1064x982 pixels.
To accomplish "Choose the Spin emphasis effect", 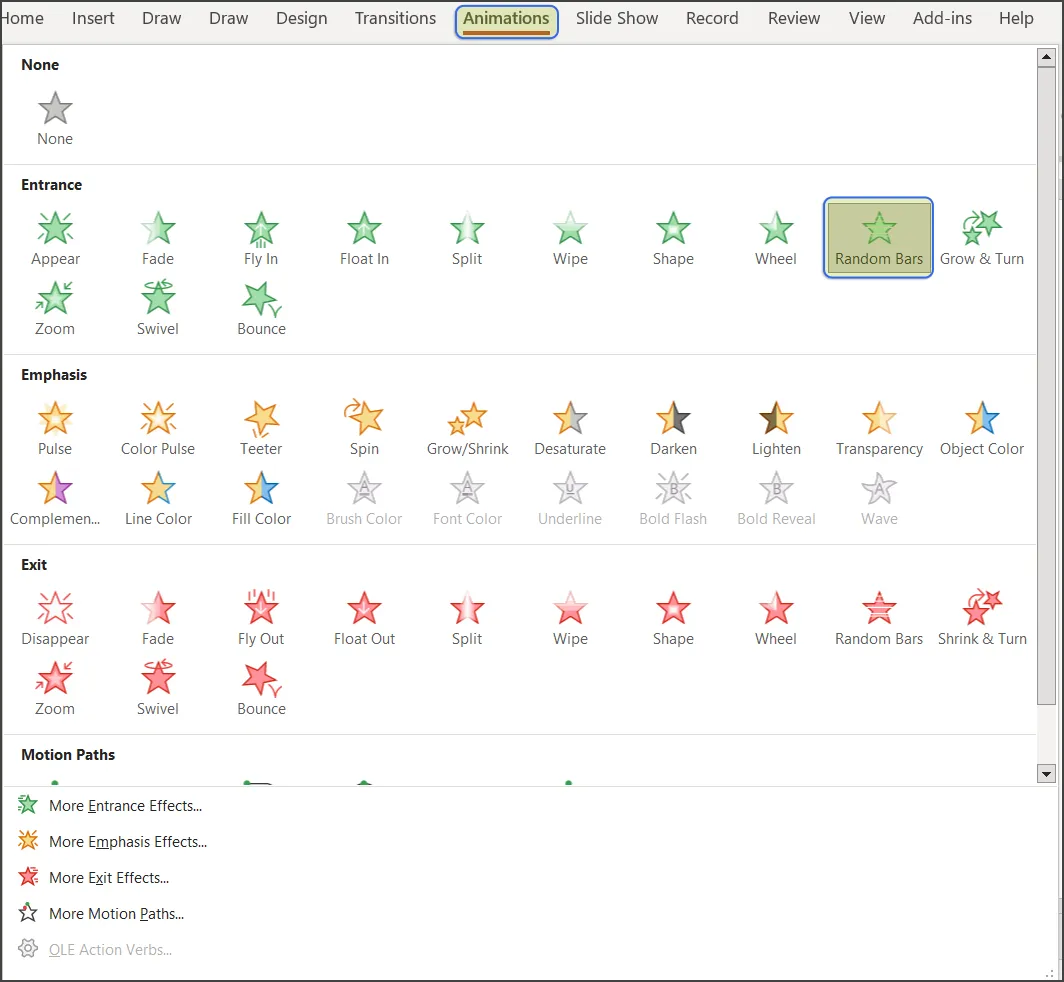I will click(364, 428).
